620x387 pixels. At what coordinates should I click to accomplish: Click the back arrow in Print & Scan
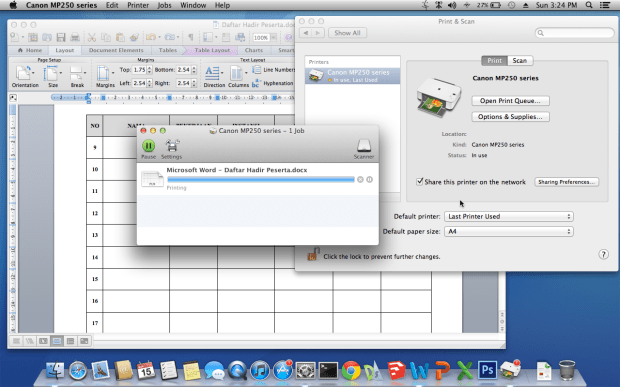click(x=305, y=33)
